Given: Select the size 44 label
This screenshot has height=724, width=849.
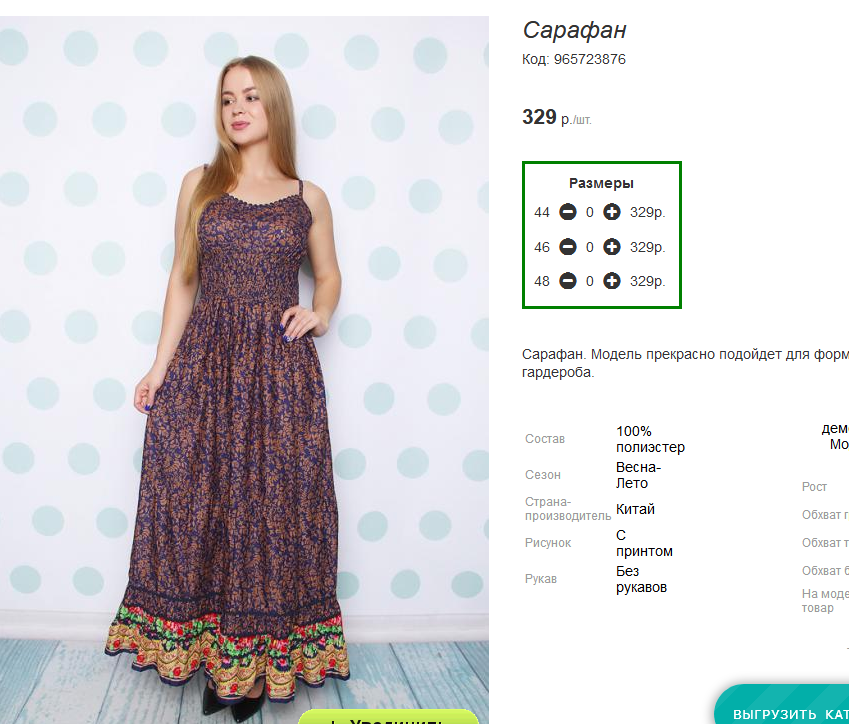Looking at the screenshot, I should [x=542, y=212].
